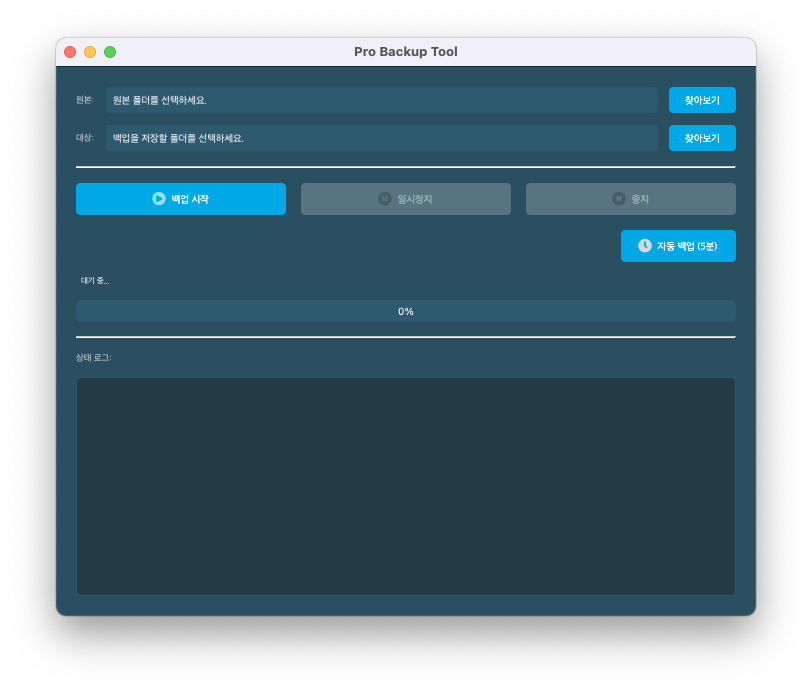The image size is (812, 690).
Task: Click the 대상 destination folder field
Action: tap(382, 138)
